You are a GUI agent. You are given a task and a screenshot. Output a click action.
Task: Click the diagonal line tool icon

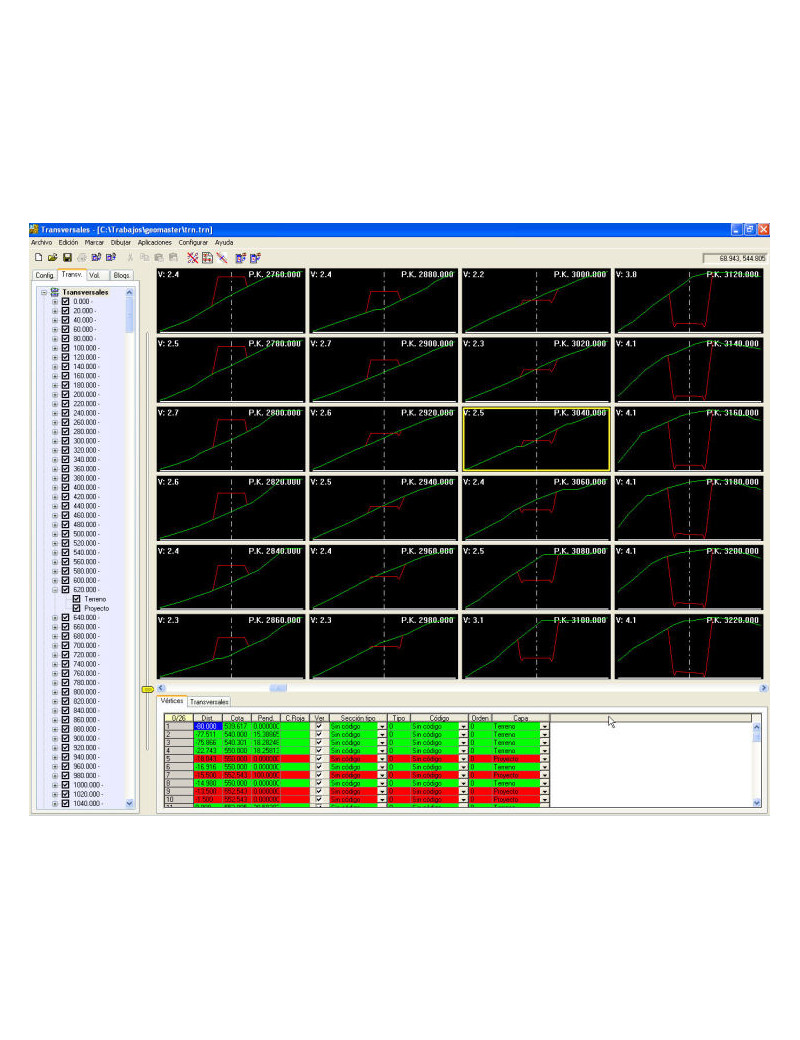click(x=222, y=257)
